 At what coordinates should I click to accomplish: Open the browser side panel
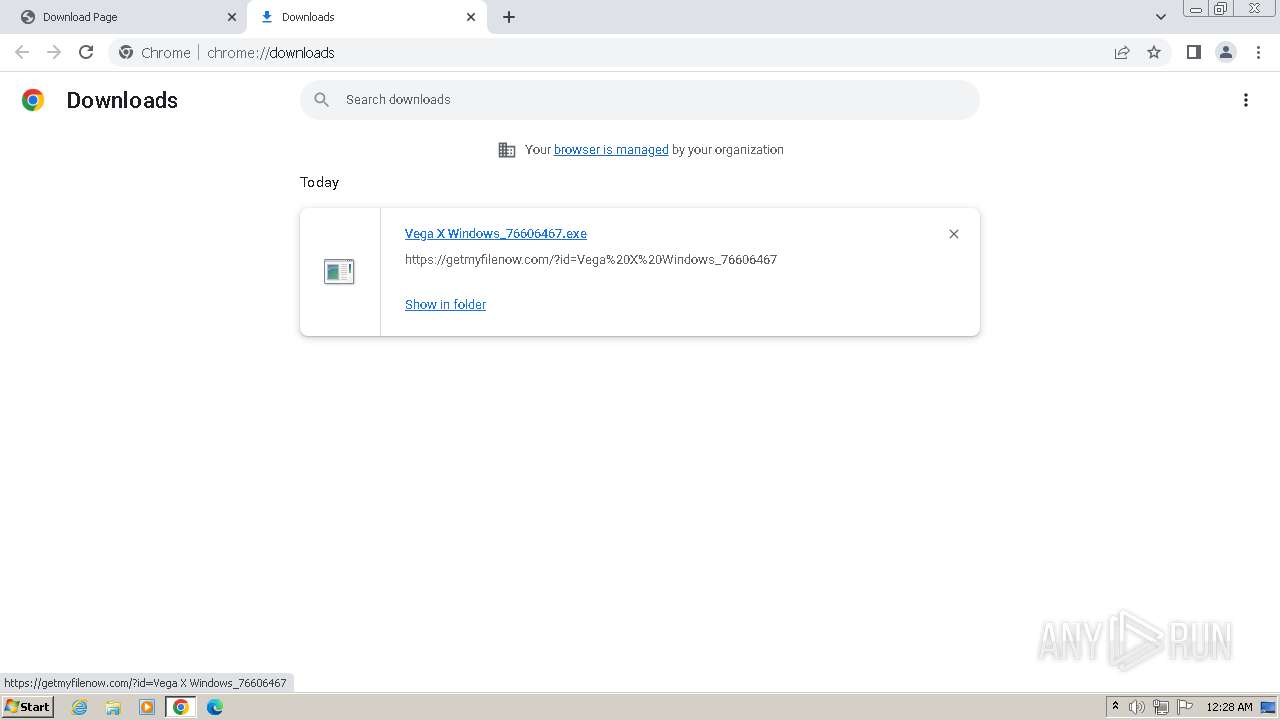point(1193,52)
